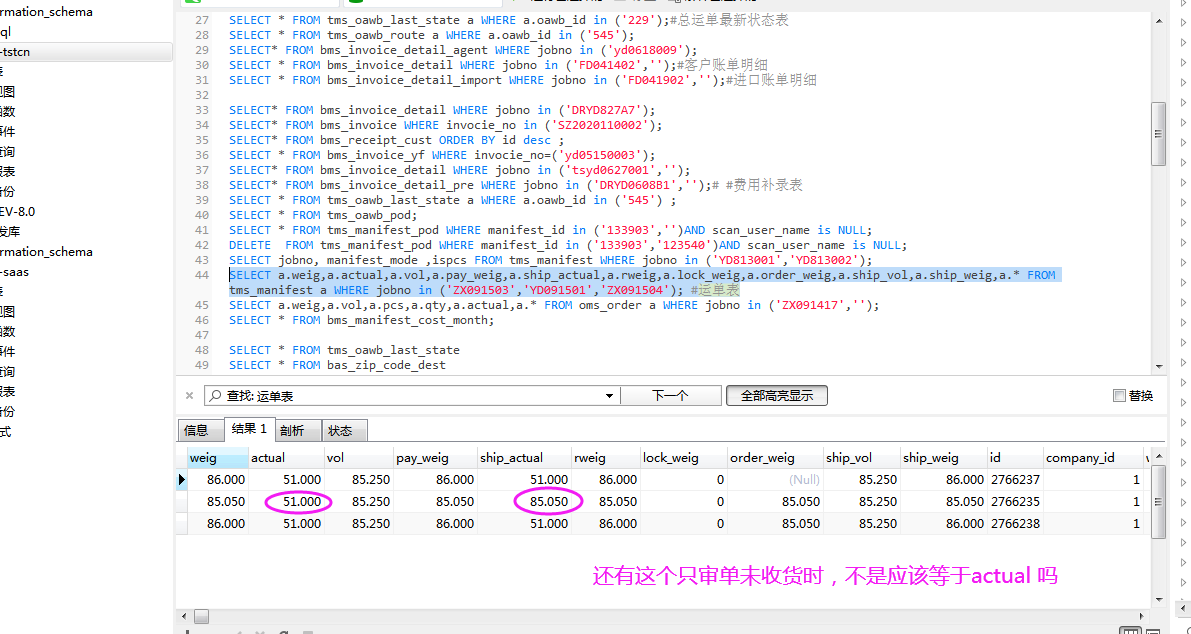
Task: Click the magnifier icon in find field
Action: [x=215, y=396]
